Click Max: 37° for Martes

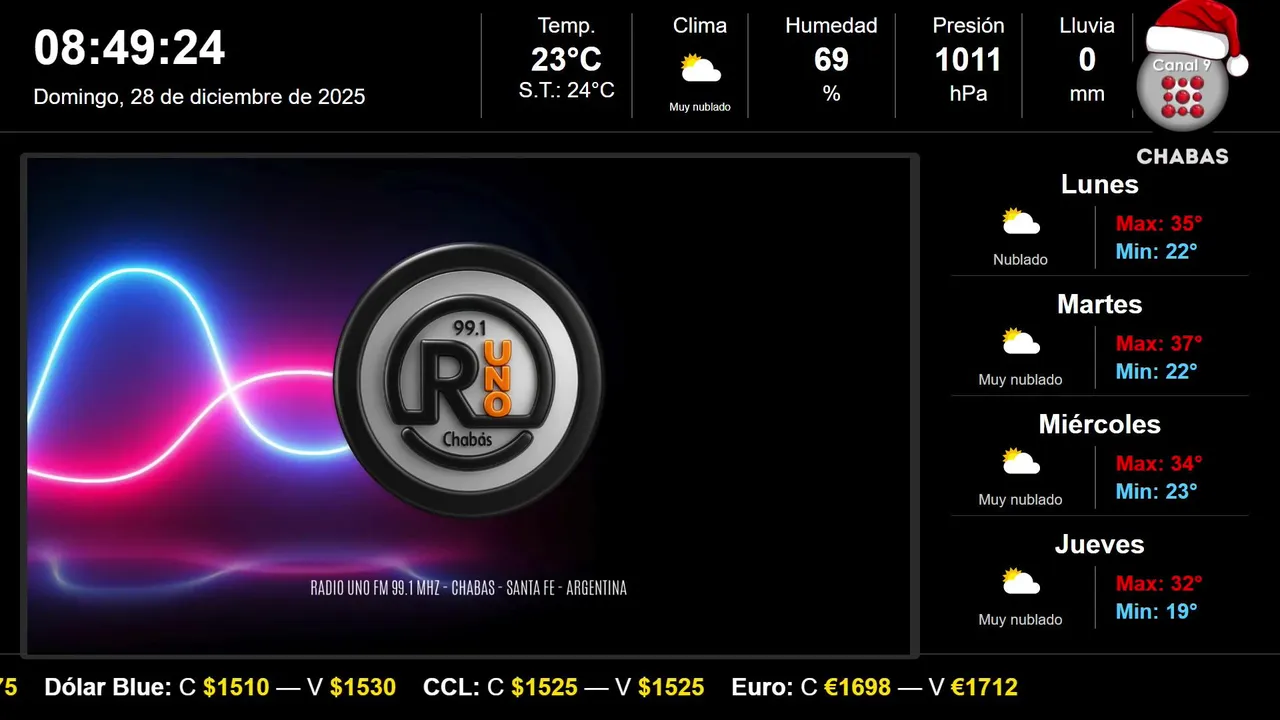click(x=1159, y=343)
